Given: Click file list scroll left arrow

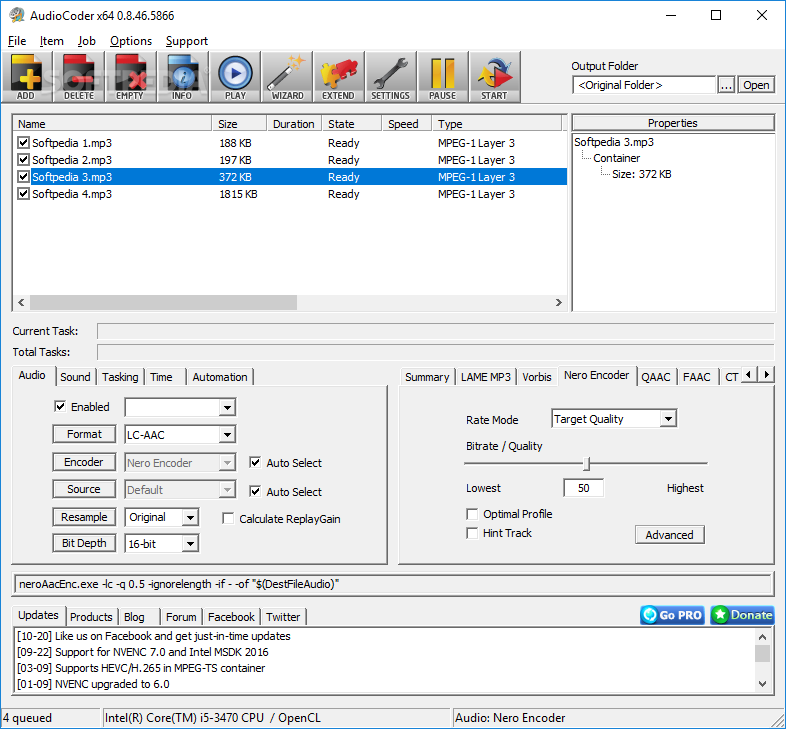Looking at the screenshot, I should [21, 302].
